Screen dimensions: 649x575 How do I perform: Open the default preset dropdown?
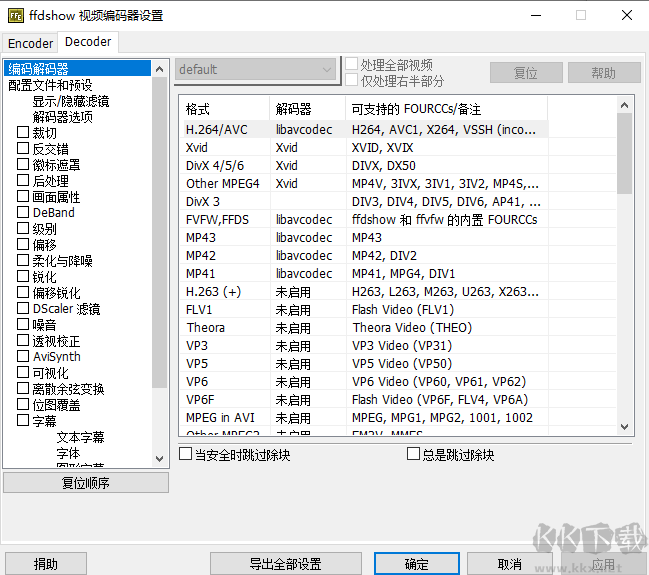pos(256,70)
